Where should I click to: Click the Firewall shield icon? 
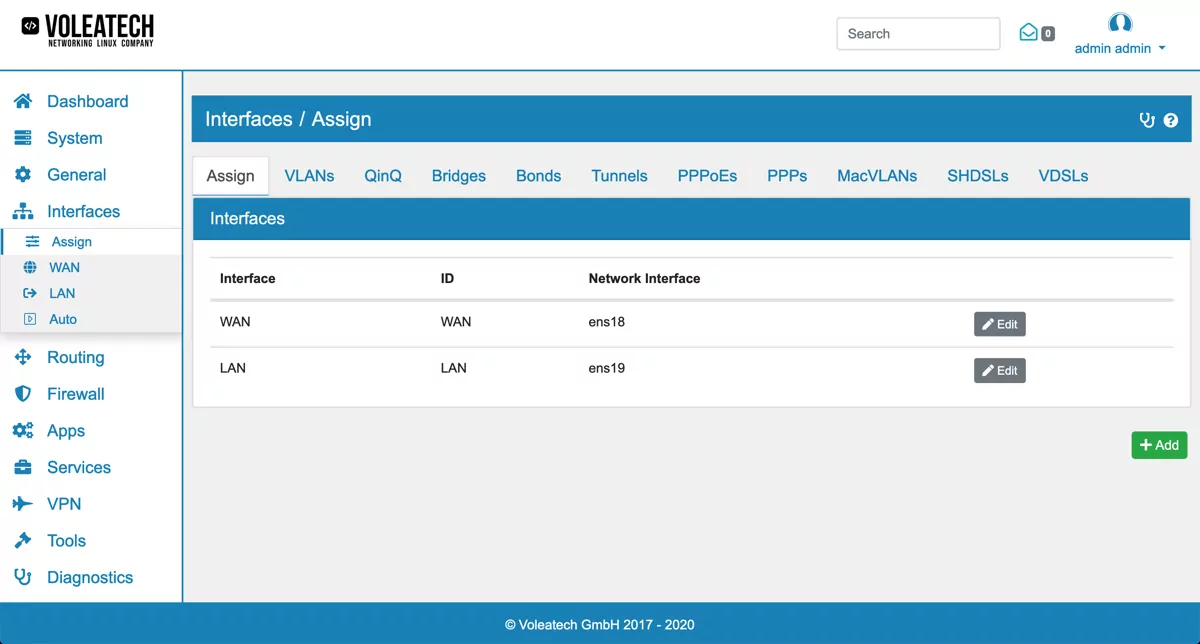click(x=23, y=394)
